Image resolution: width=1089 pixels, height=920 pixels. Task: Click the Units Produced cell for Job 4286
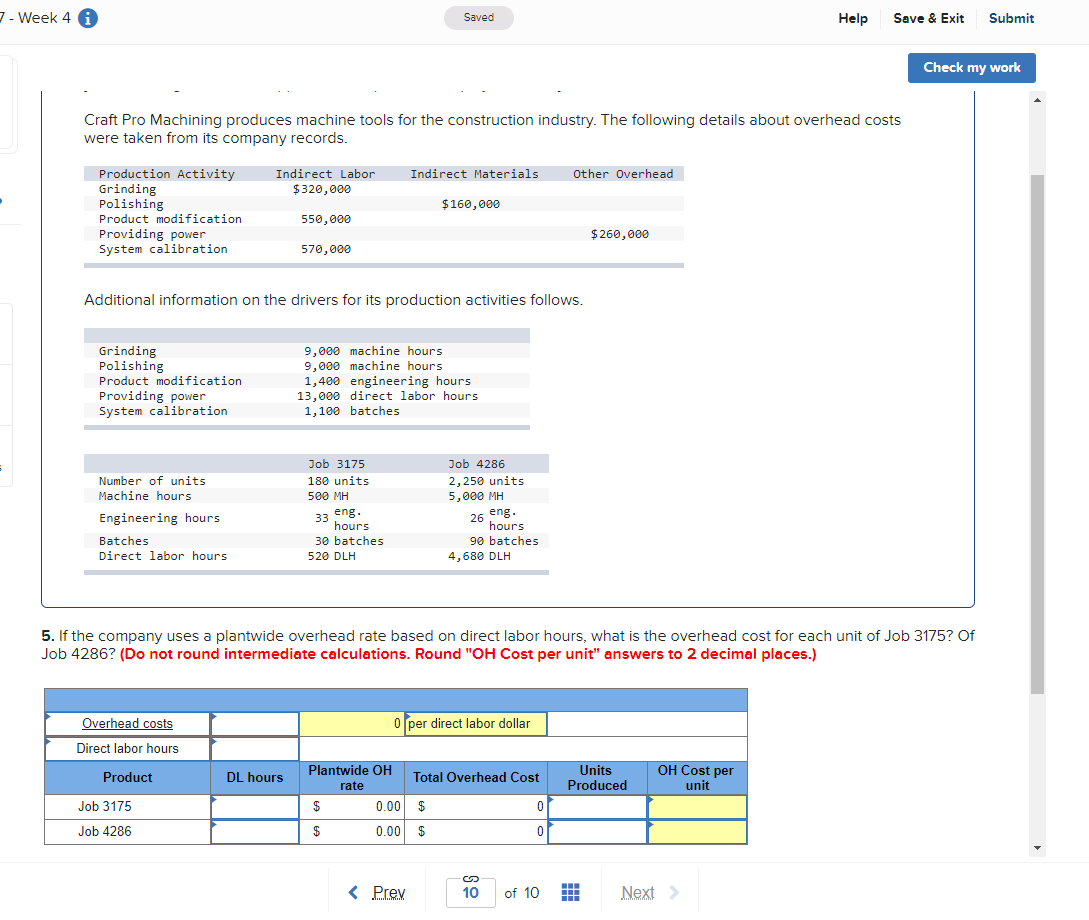597,831
